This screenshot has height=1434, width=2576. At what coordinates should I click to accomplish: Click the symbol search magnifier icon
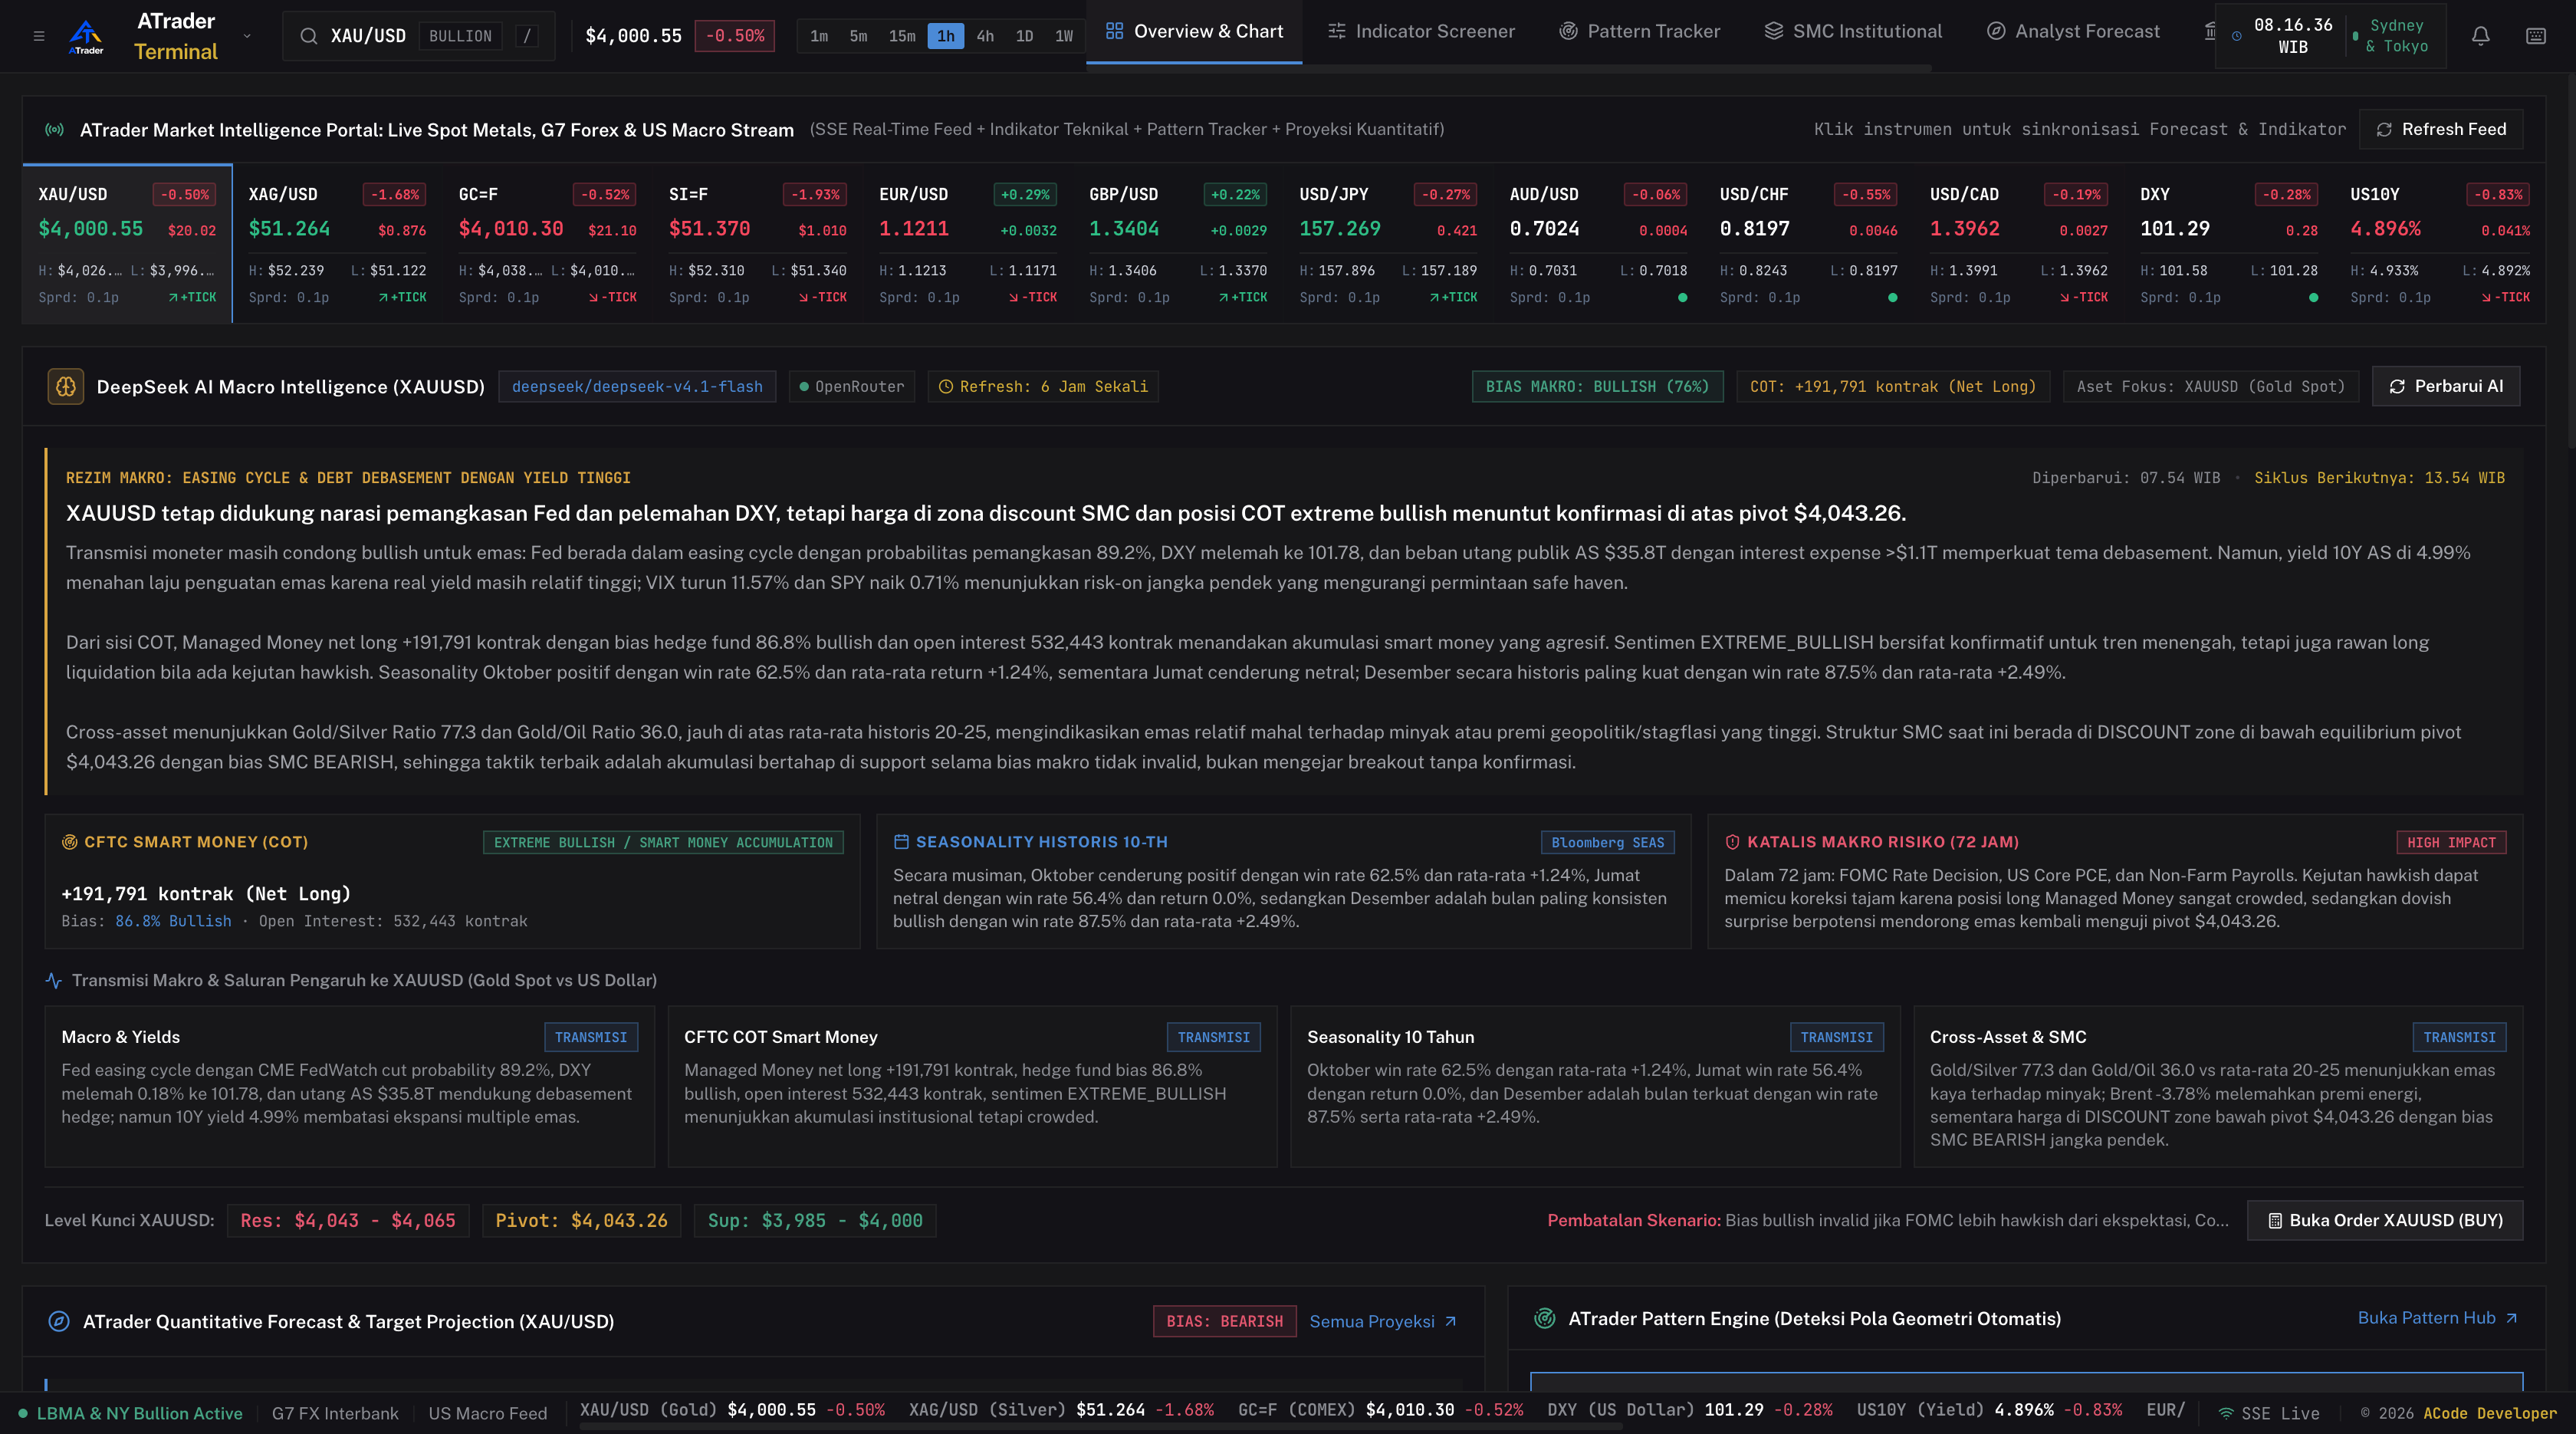click(309, 36)
